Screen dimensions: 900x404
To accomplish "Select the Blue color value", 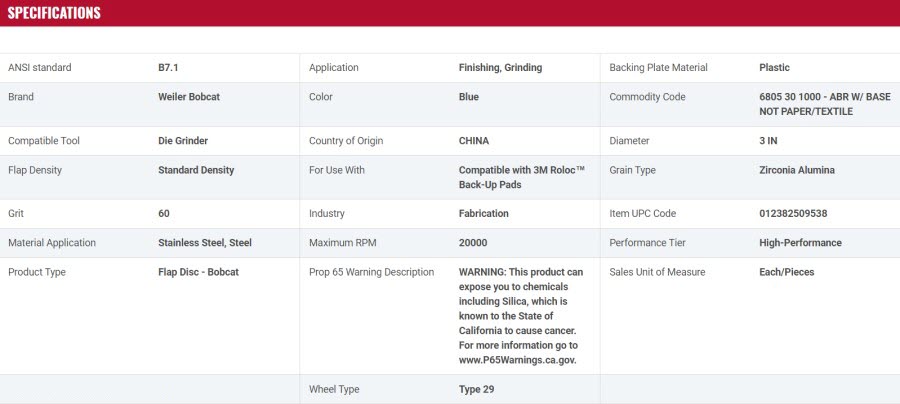I will pos(469,97).
